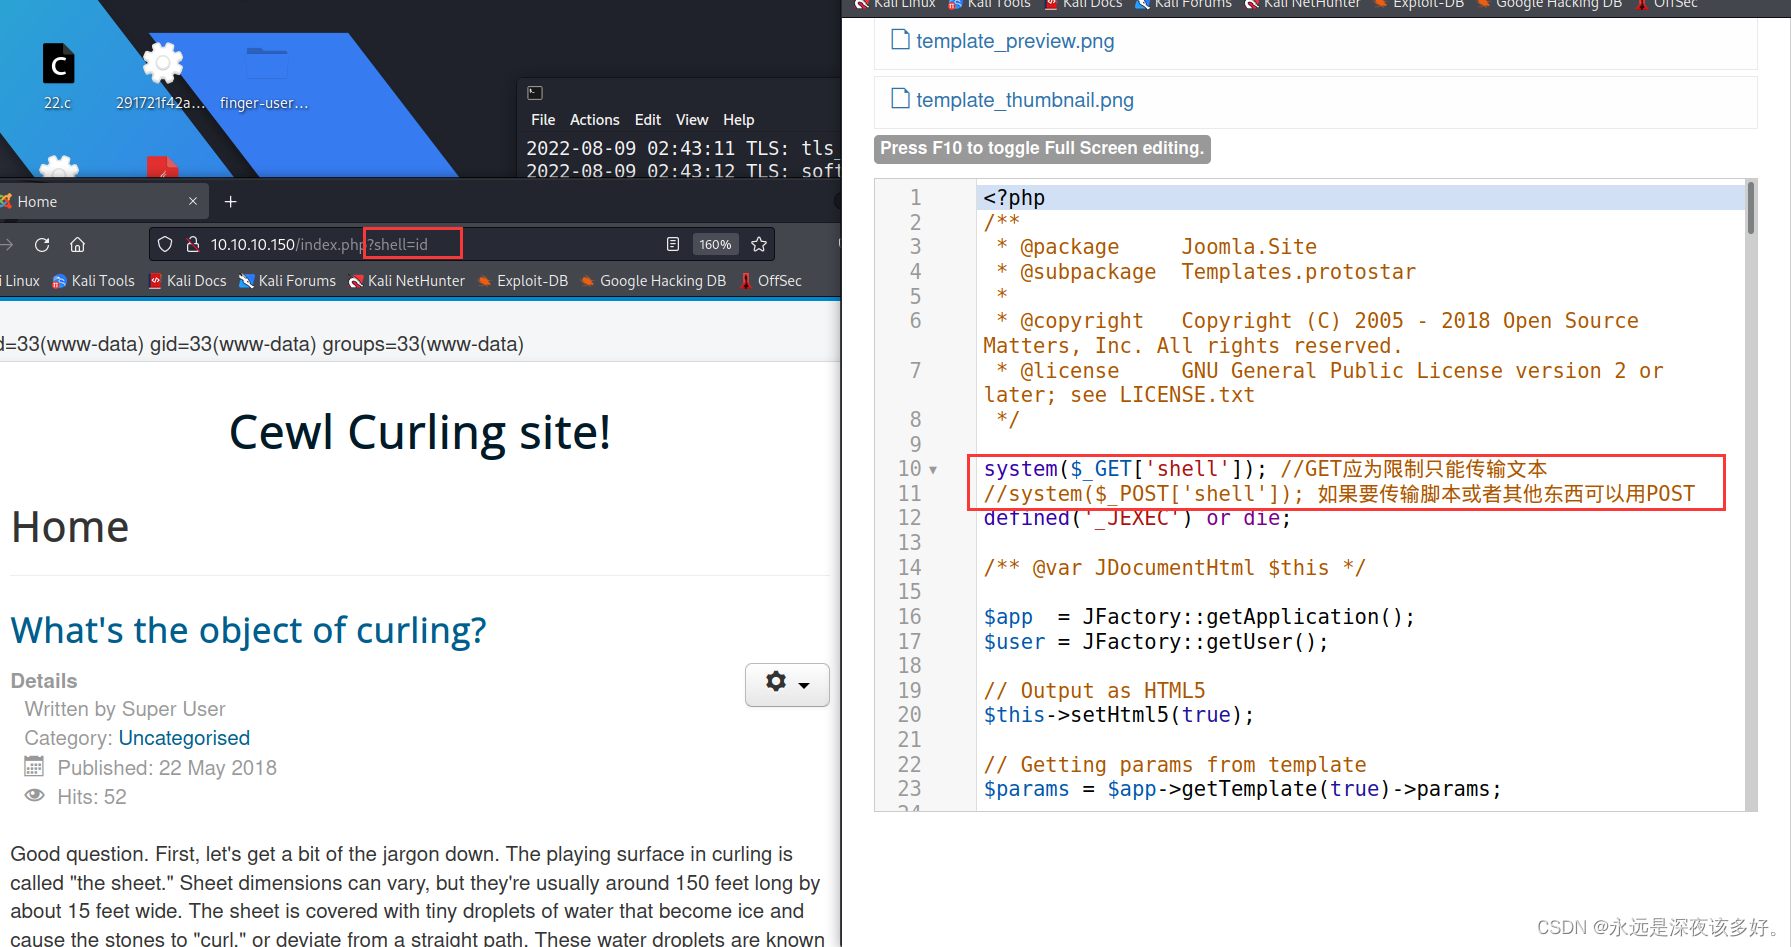Click the eye icon beside Hits: 52

tap(35, 796)
